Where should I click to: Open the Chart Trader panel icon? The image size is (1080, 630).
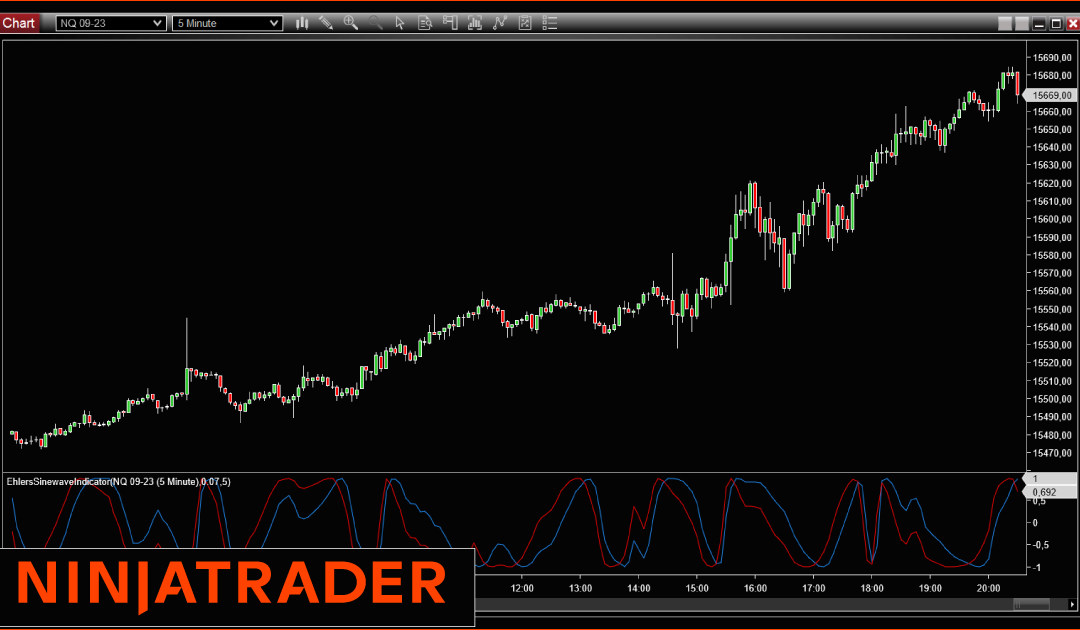tap(450, 23)
